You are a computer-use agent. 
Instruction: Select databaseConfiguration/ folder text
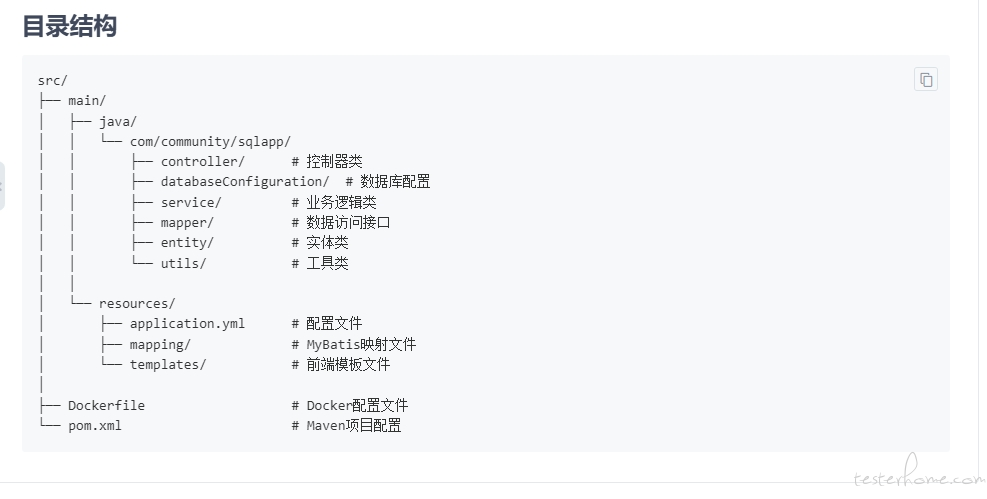tap(245, 182)
